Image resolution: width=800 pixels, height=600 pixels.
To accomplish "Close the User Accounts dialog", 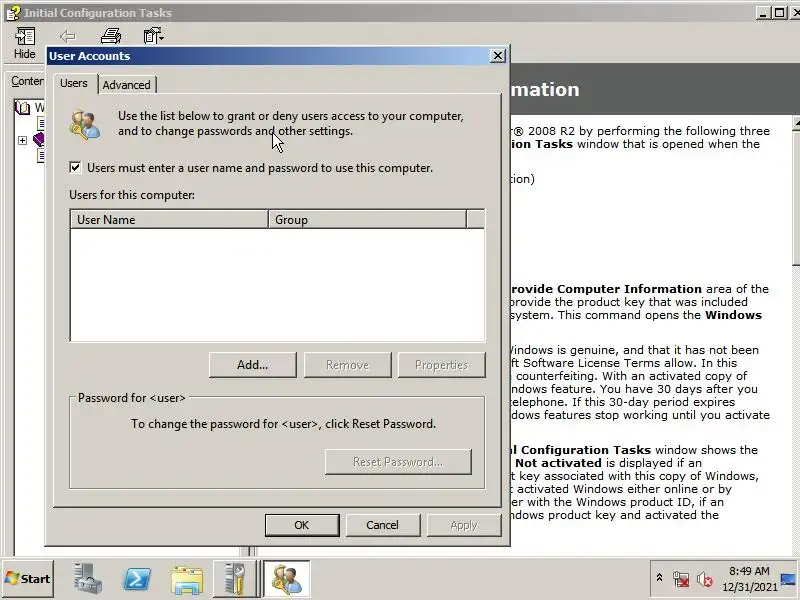I will point(497,56).
